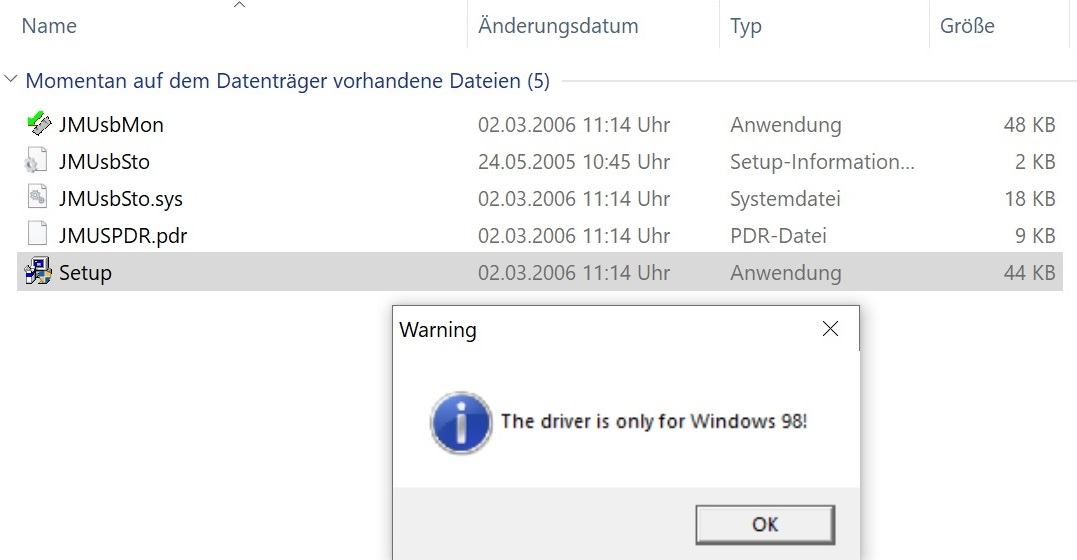
Task: Select the JMUsbSto setup information icon
Action: click(36, 161)
